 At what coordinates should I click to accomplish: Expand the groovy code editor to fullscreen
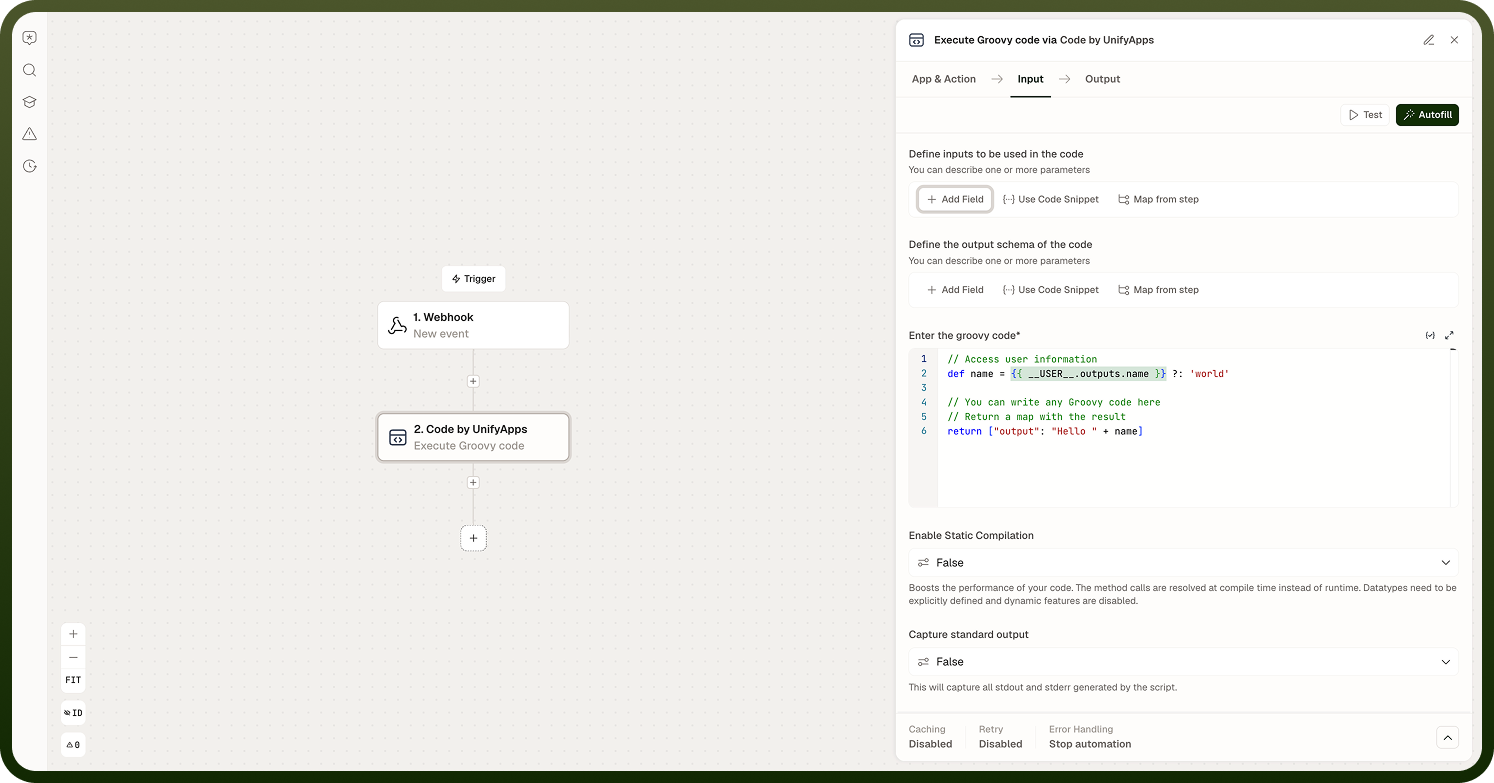pyautogui.click(x=1449, y=336)
